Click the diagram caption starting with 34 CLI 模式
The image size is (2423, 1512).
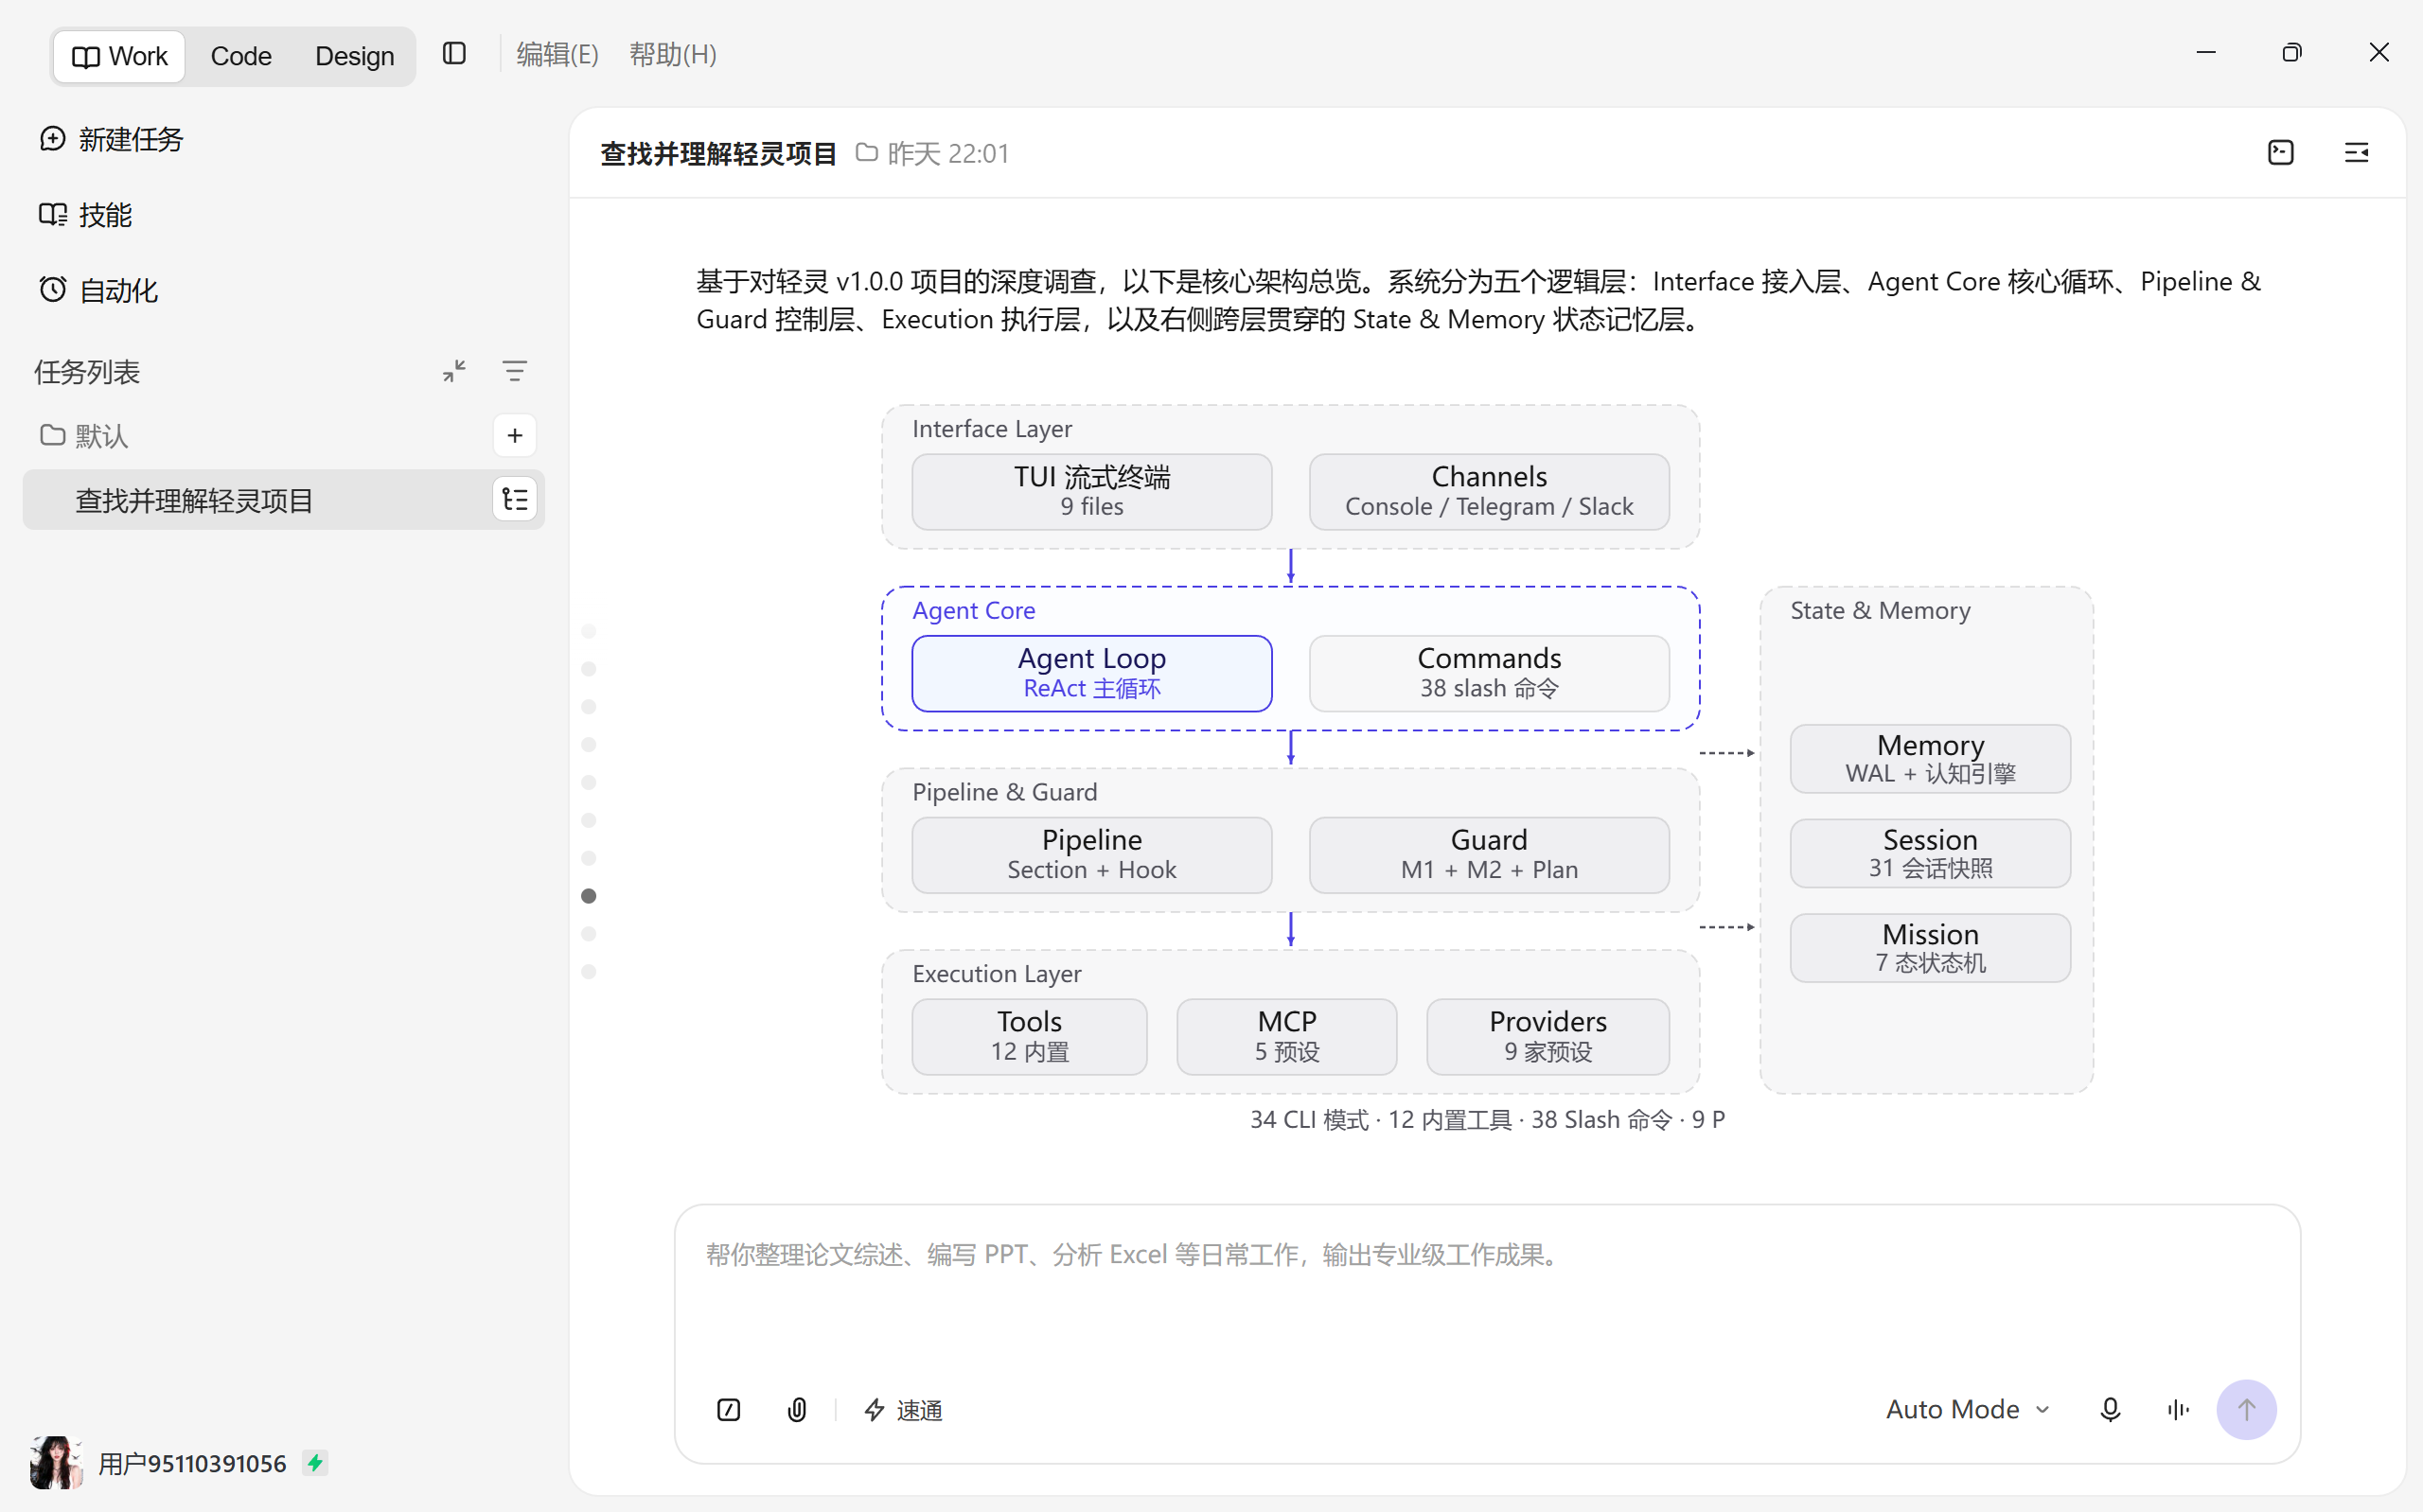pyautogui.click(x=1487, y=1119)
